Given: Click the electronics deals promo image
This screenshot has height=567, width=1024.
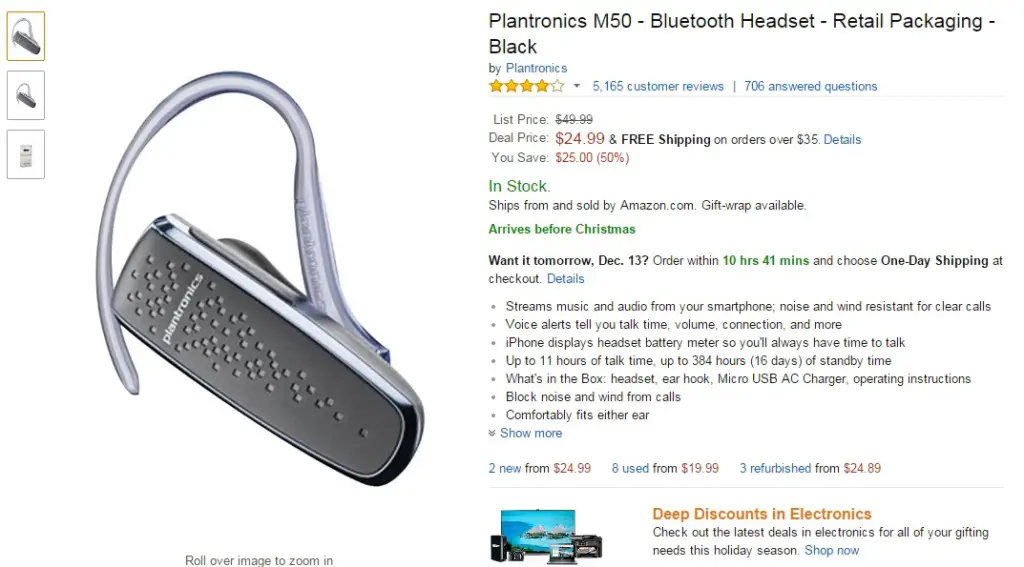Looking at the screenshot, I should (x=546, y=536).
